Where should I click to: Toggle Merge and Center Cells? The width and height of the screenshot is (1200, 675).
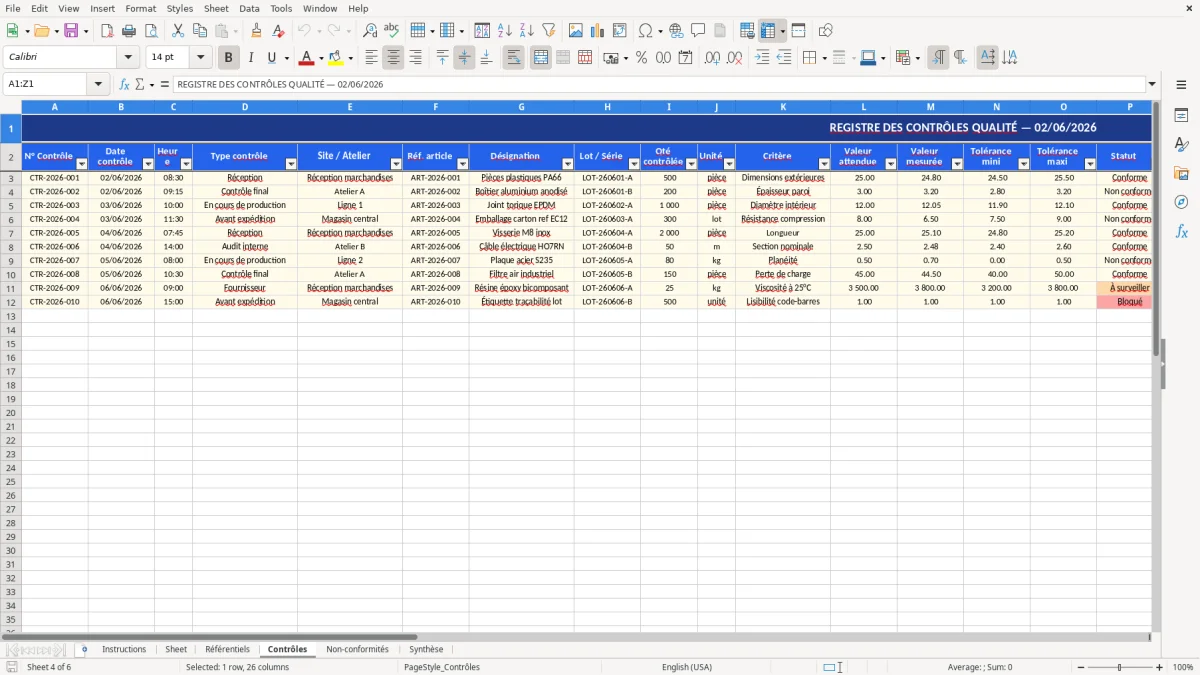pyautogui.click(x=541, y=58)
